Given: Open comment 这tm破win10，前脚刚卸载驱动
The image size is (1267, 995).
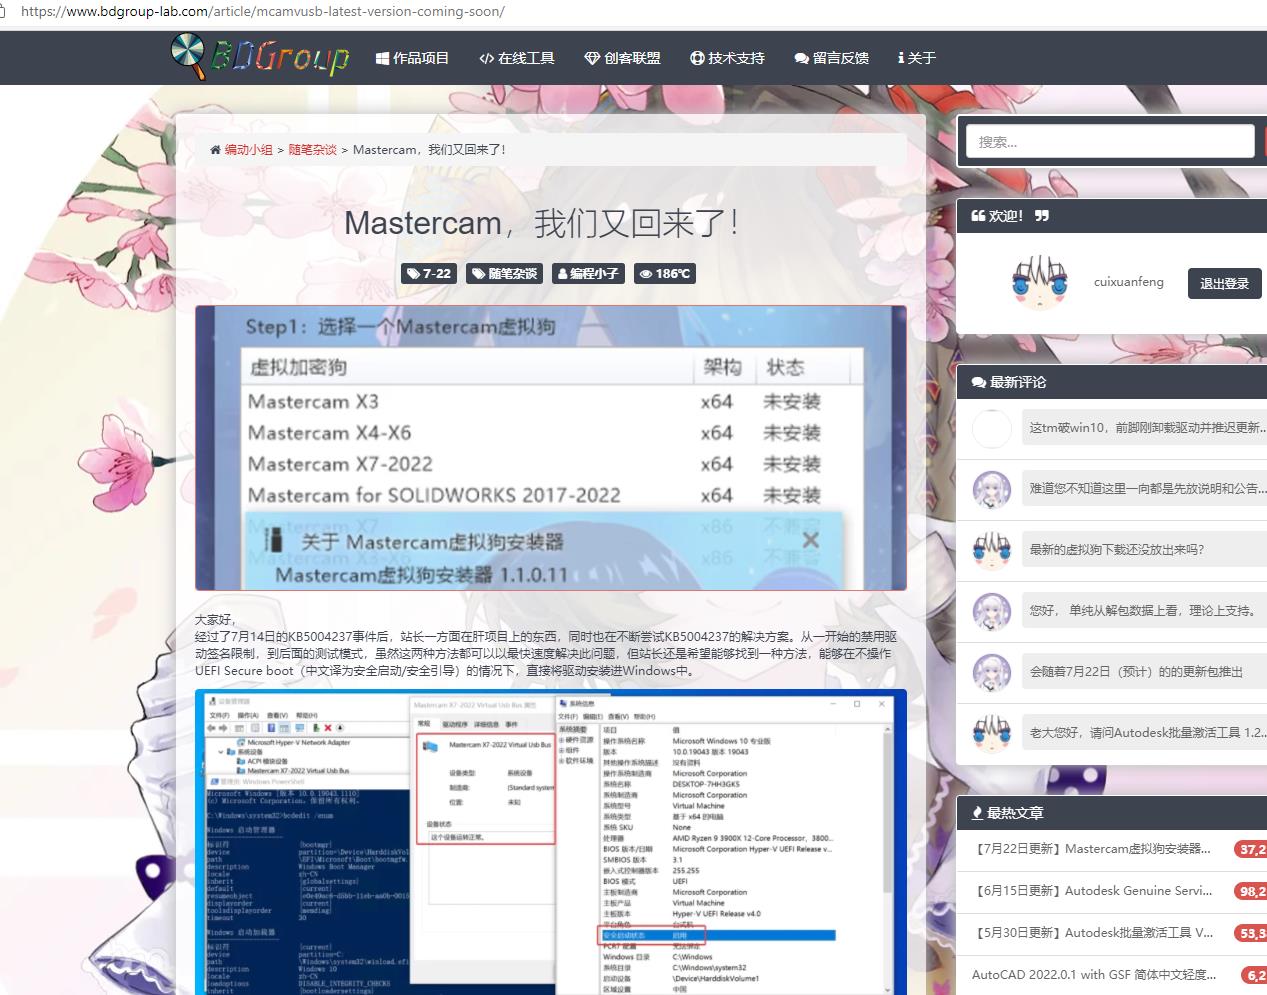Looking at the screenshot, I should coord(1144,428).
